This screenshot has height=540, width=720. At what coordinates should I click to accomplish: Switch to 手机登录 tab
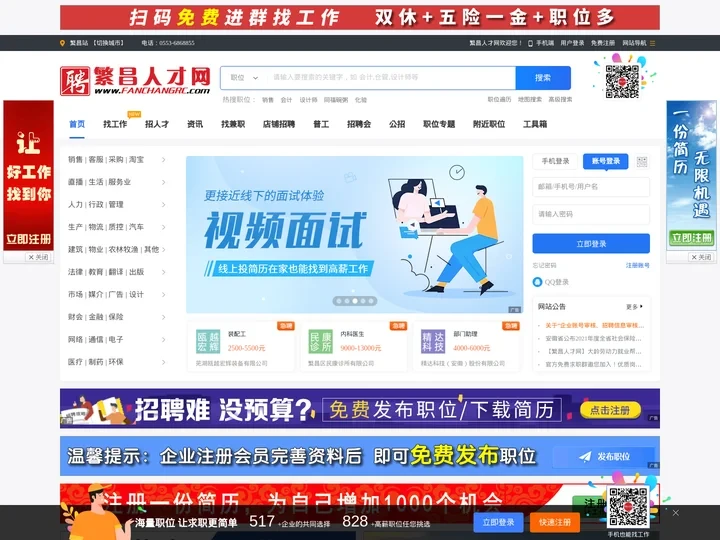pos(555,161)
